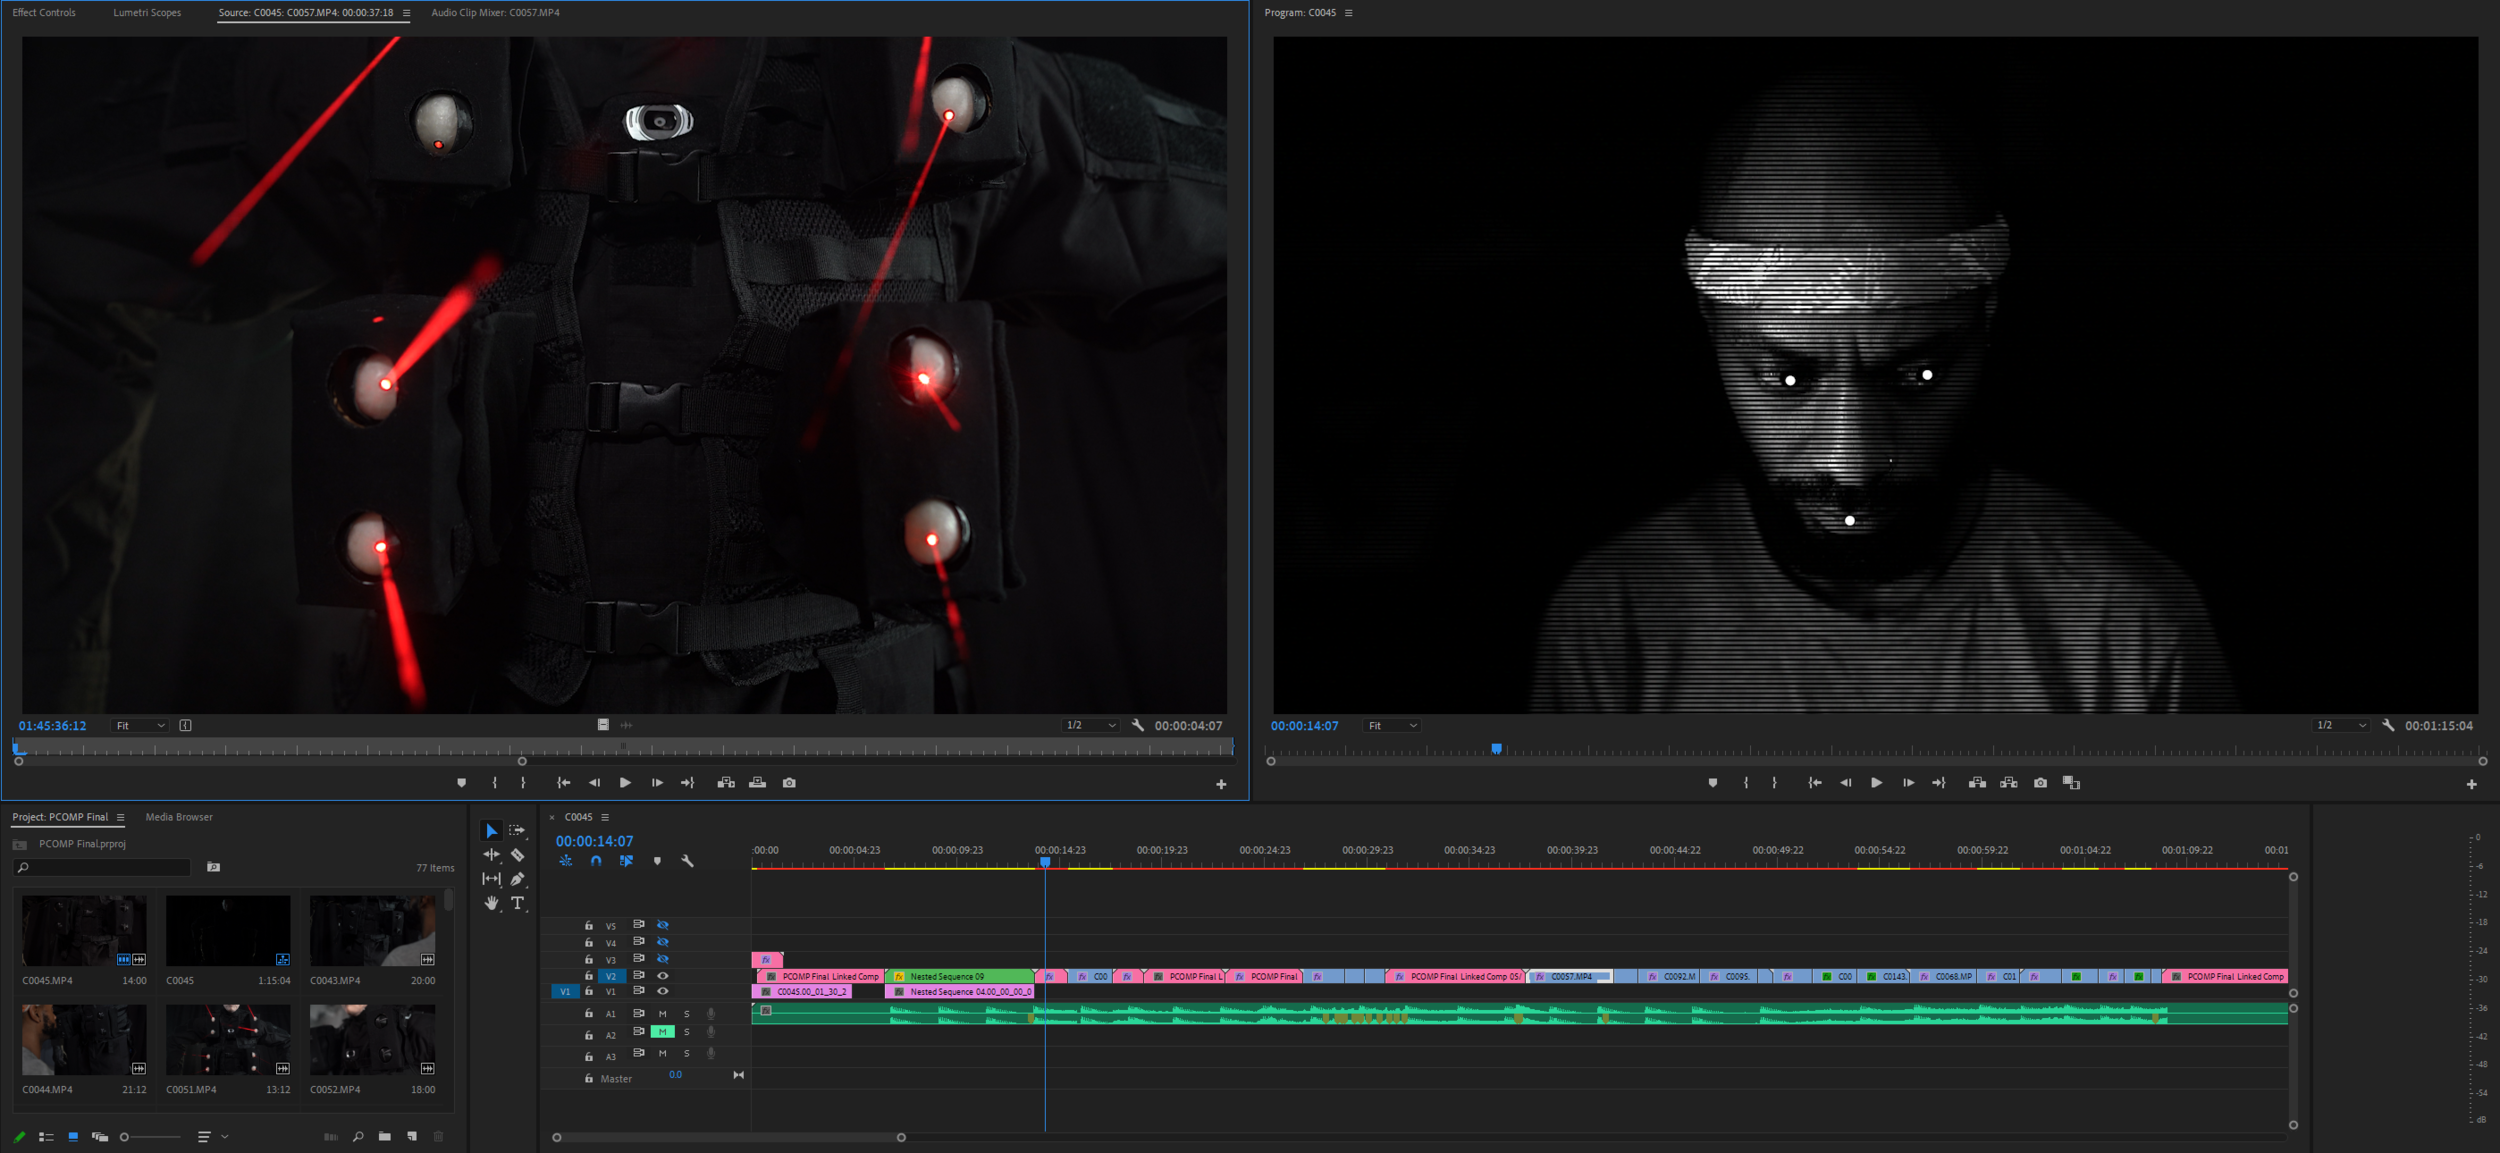
Task: Open timeline display settings wrench
Action: tap(687, 861)
